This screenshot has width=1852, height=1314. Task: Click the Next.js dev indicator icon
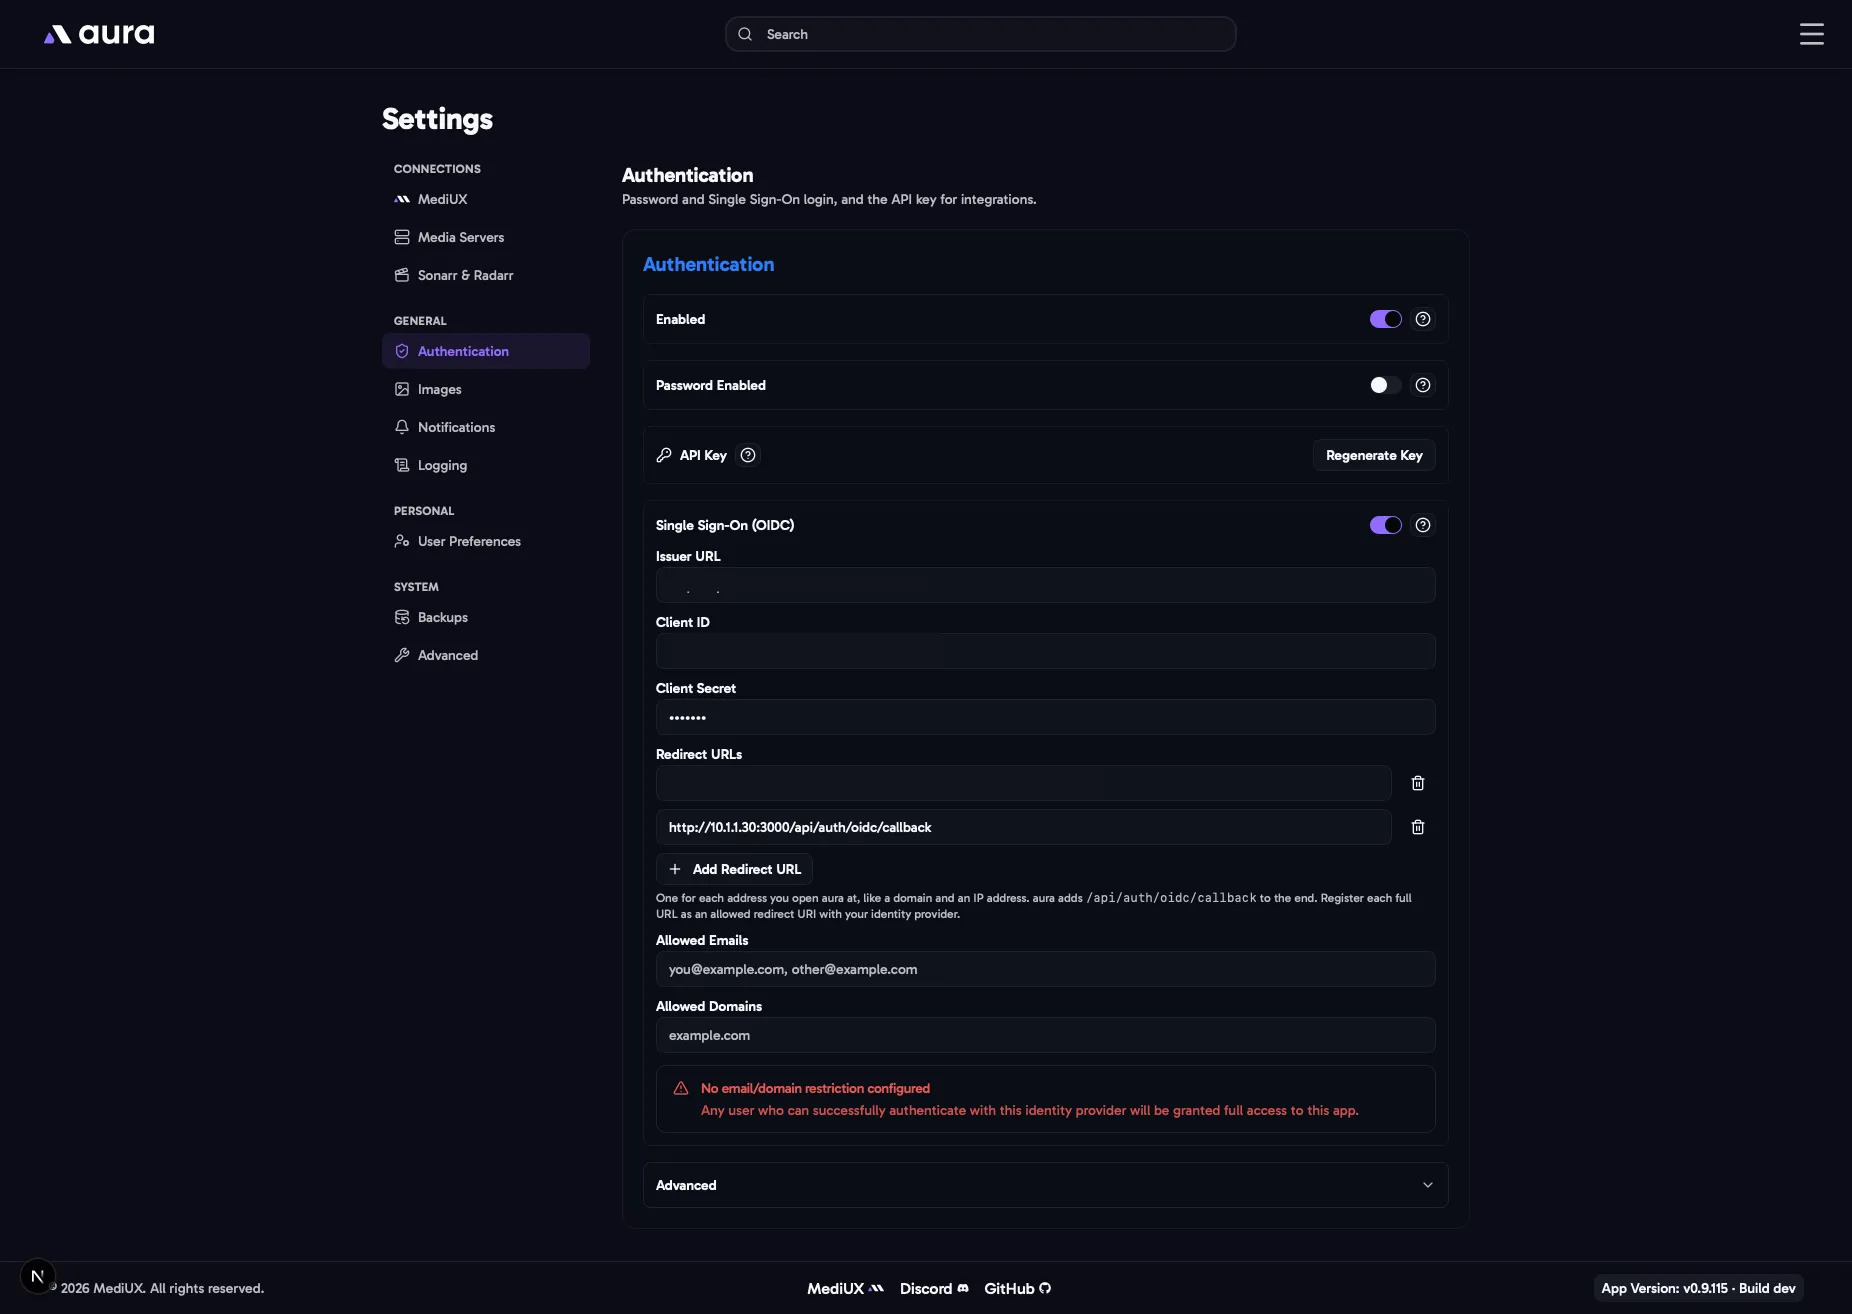tap(37, 1276)
